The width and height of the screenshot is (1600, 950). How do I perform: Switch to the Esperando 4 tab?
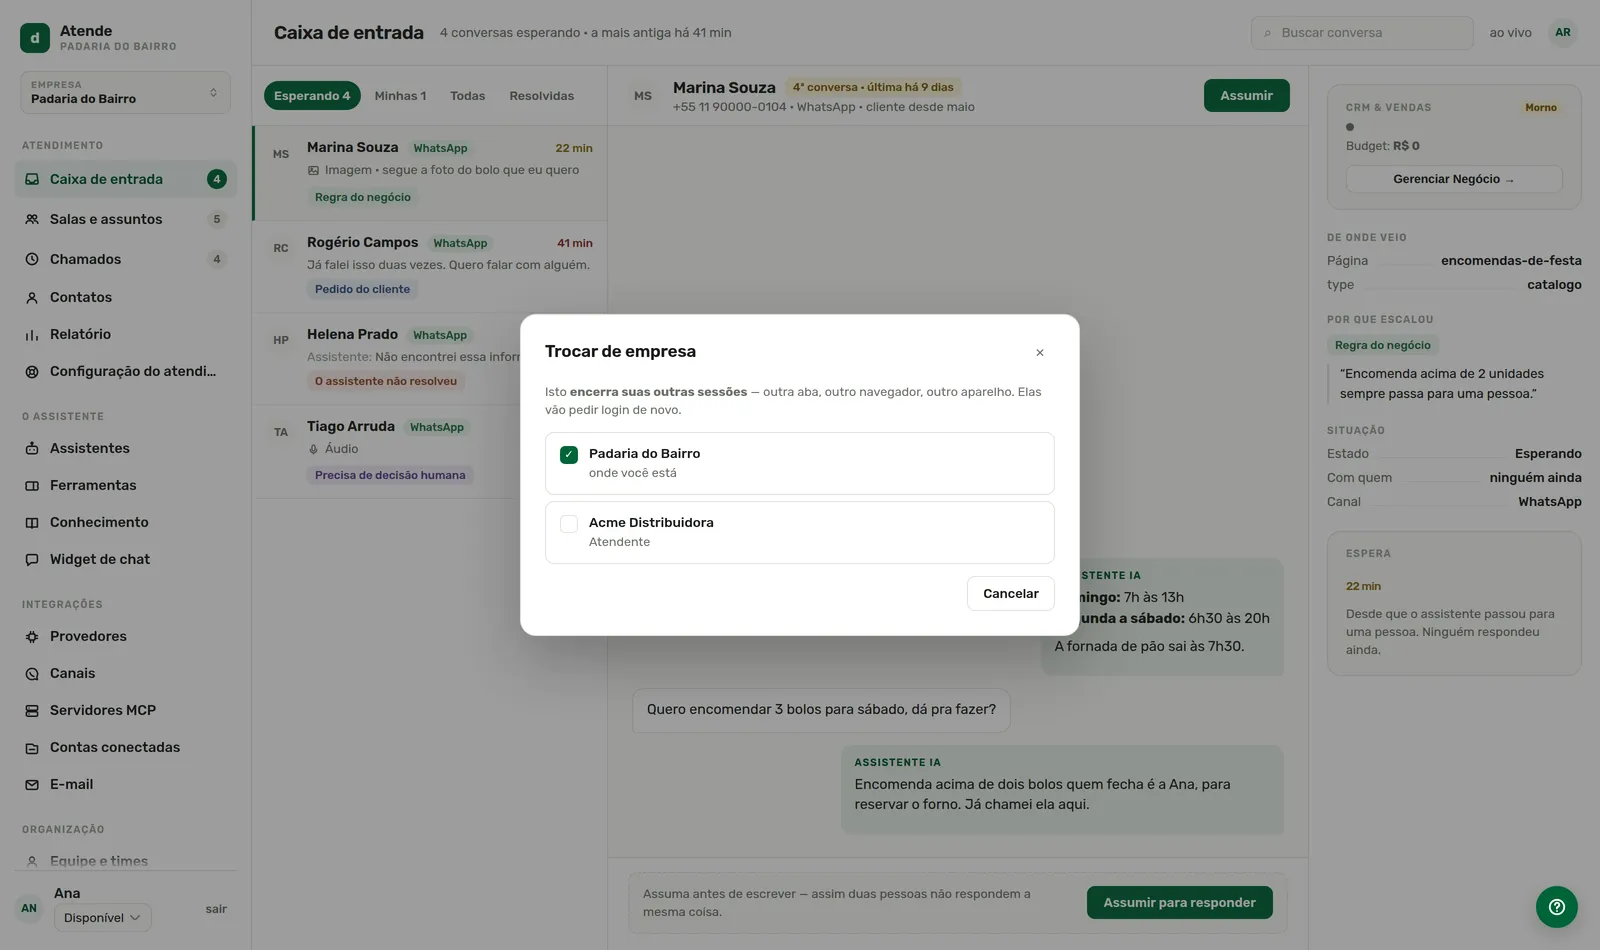click(x=312, y=95)
